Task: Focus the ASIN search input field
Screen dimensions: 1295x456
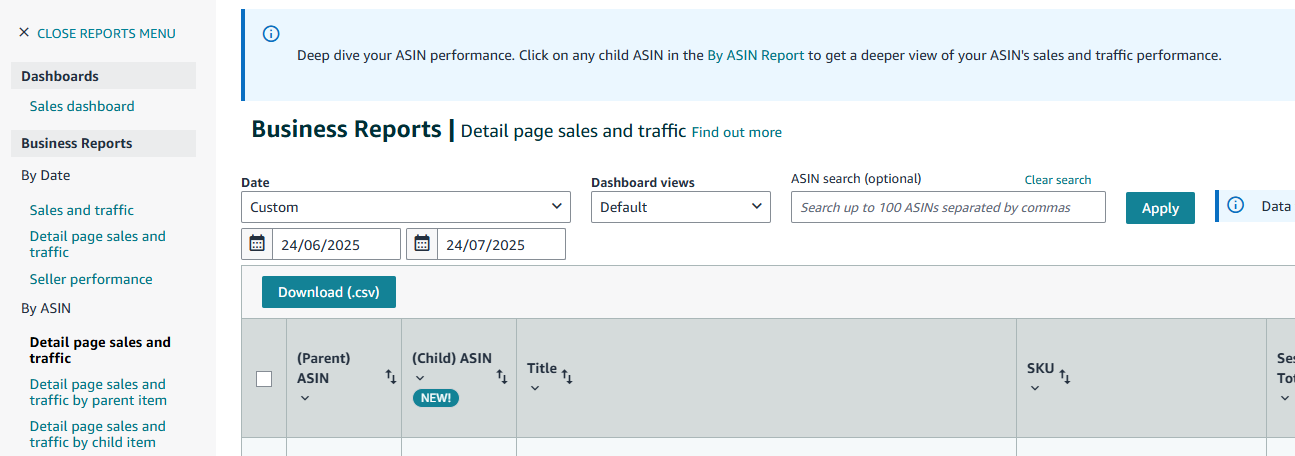Action: (948, 207)
